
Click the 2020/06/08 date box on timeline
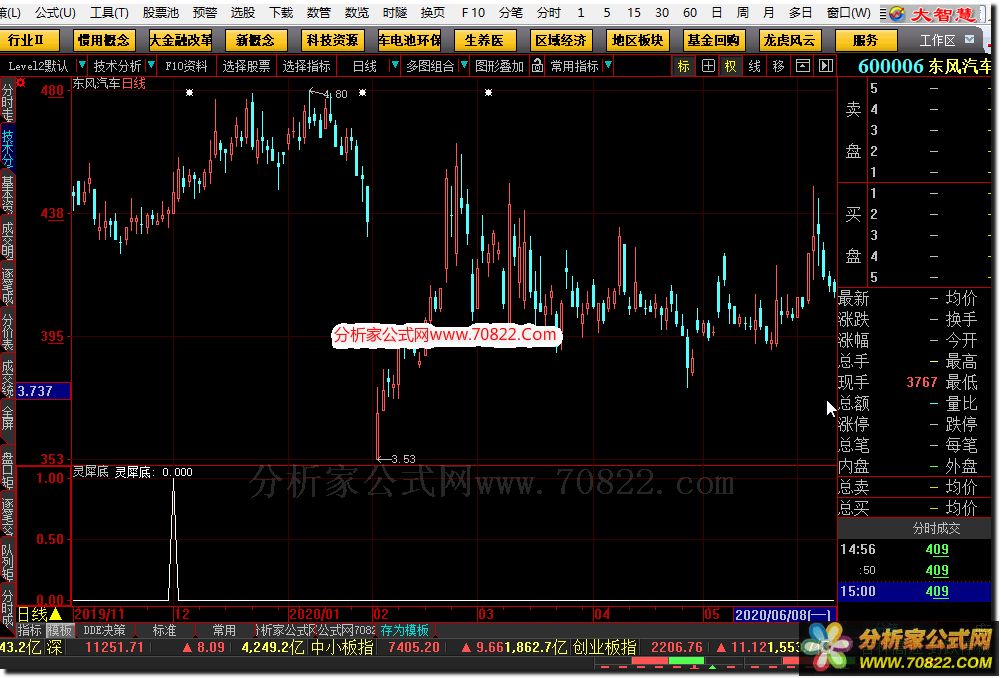coord(784,615)
